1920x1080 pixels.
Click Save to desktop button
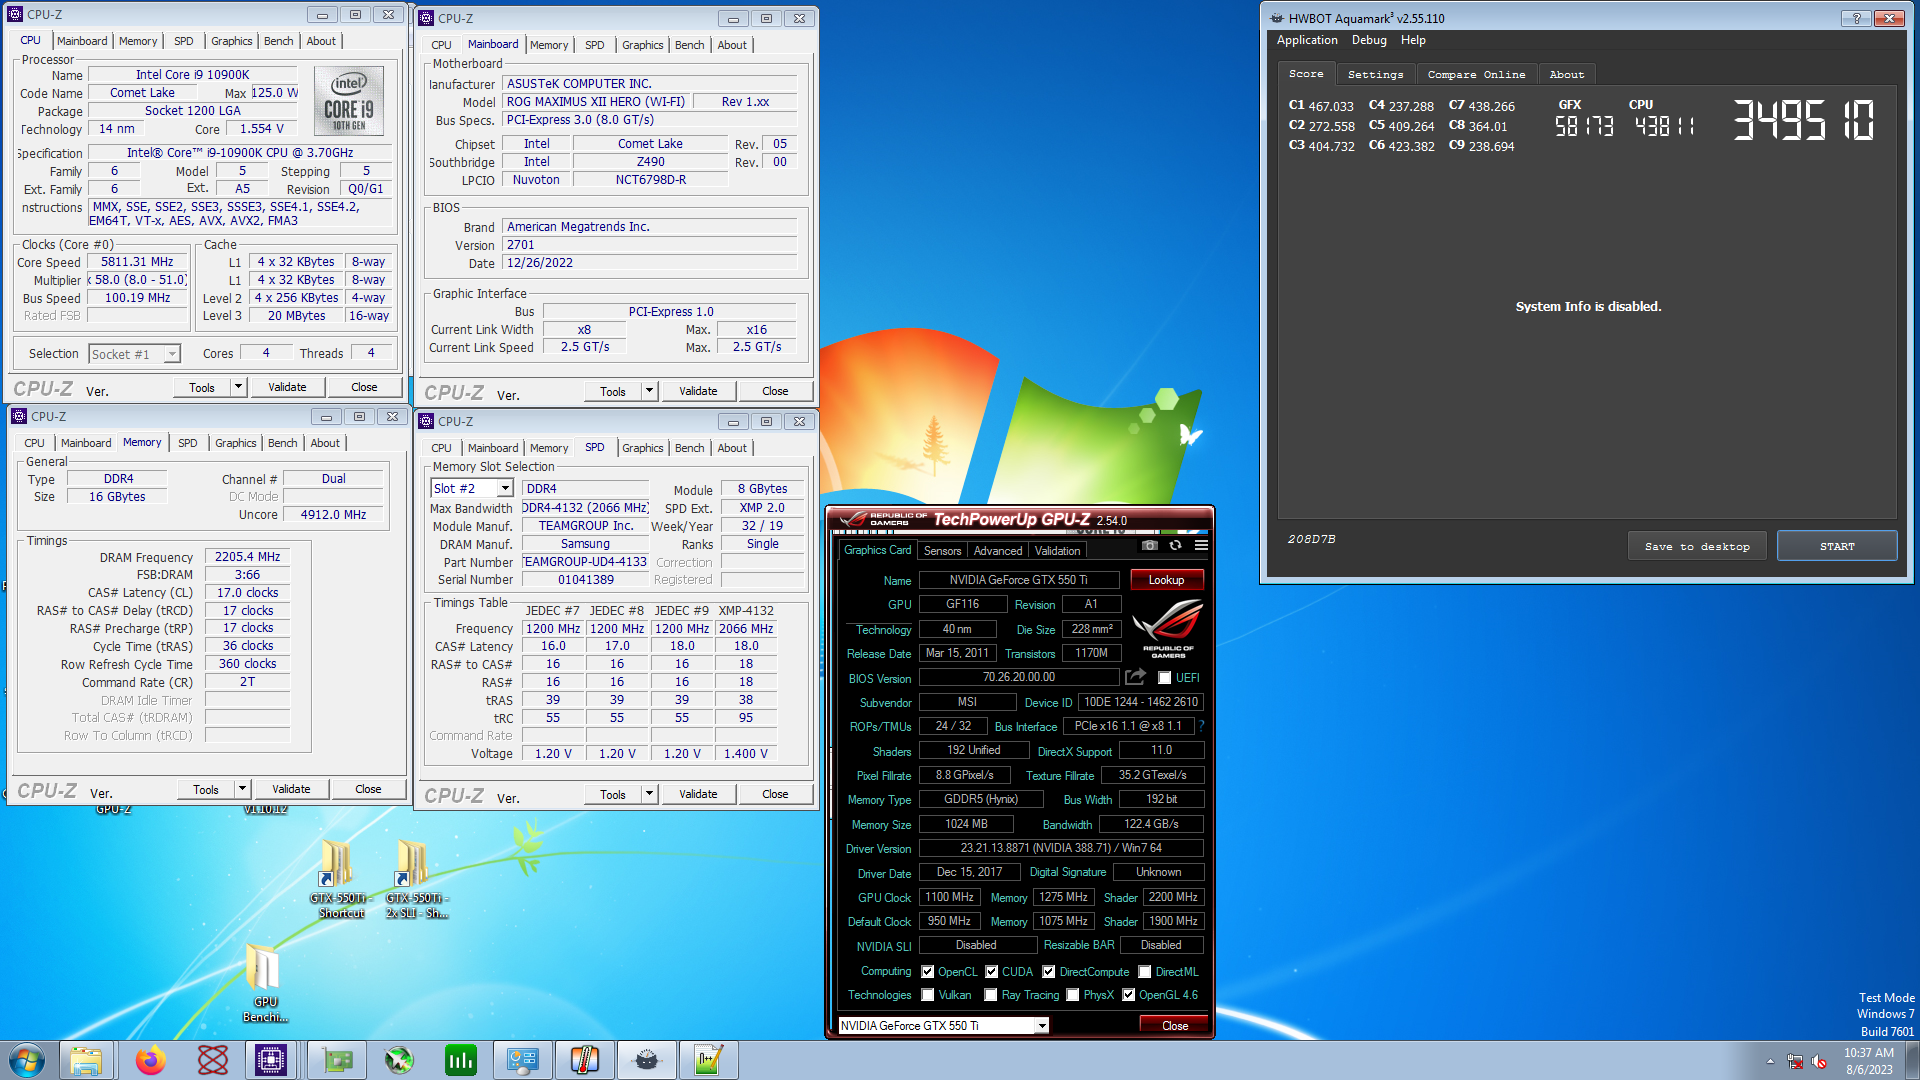(x=1697, y=546)
